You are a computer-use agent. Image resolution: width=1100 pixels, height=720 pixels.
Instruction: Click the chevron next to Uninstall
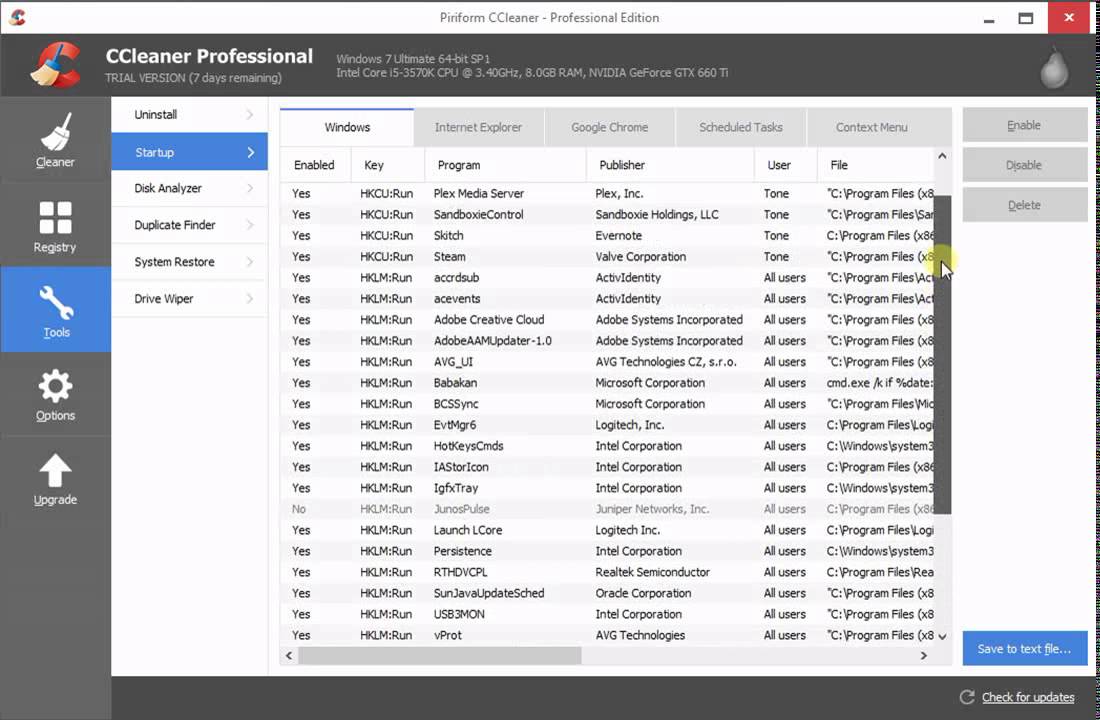point(250,114)
